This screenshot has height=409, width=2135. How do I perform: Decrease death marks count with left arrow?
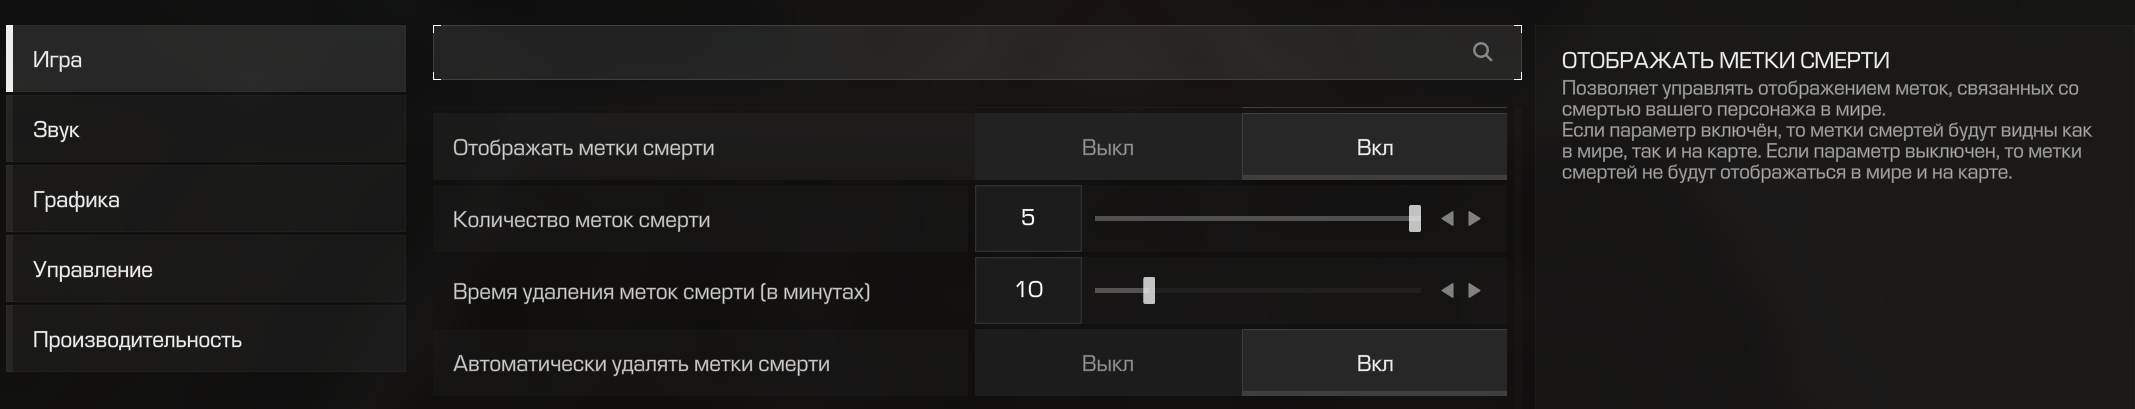1446,218
